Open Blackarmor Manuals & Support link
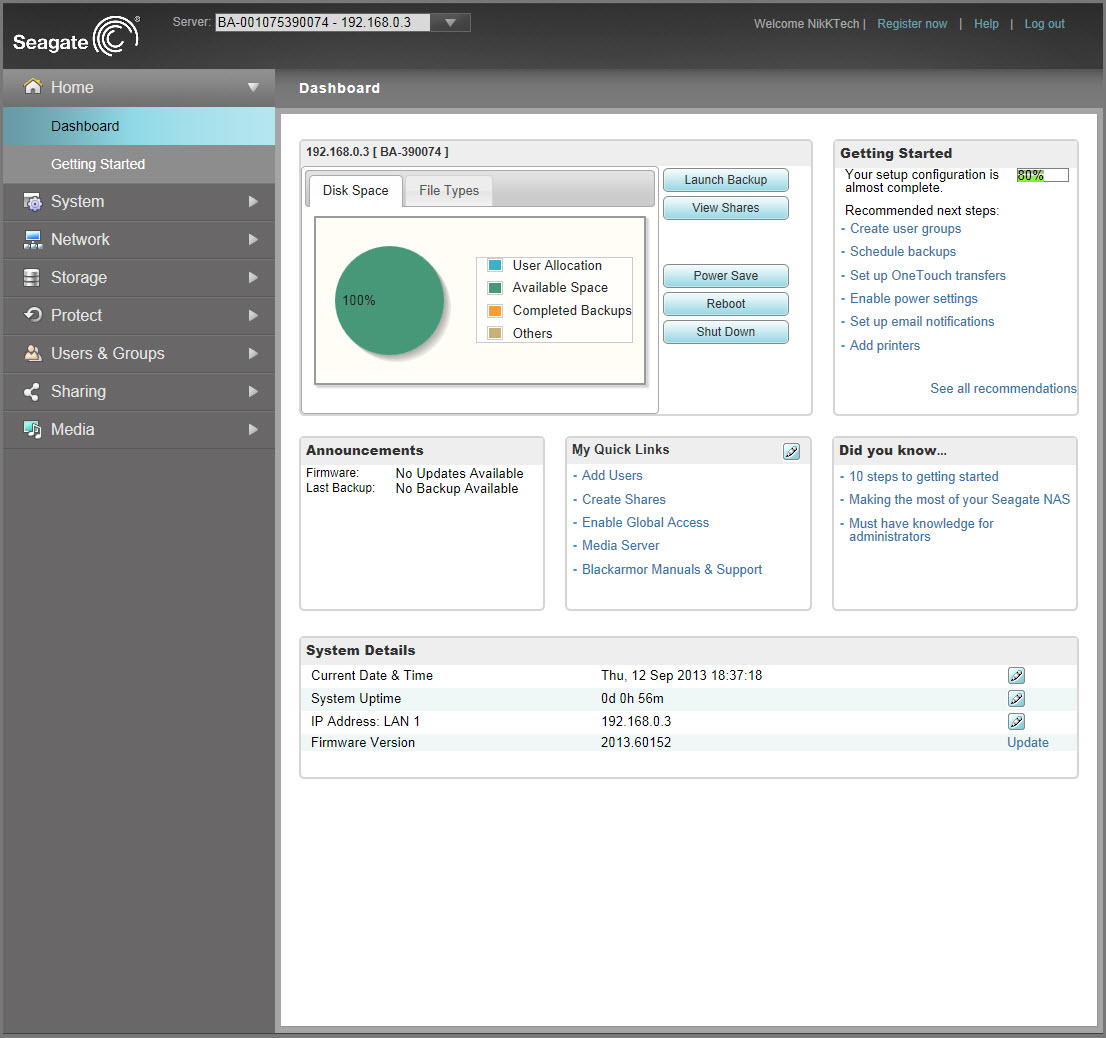 coord(672,570)
